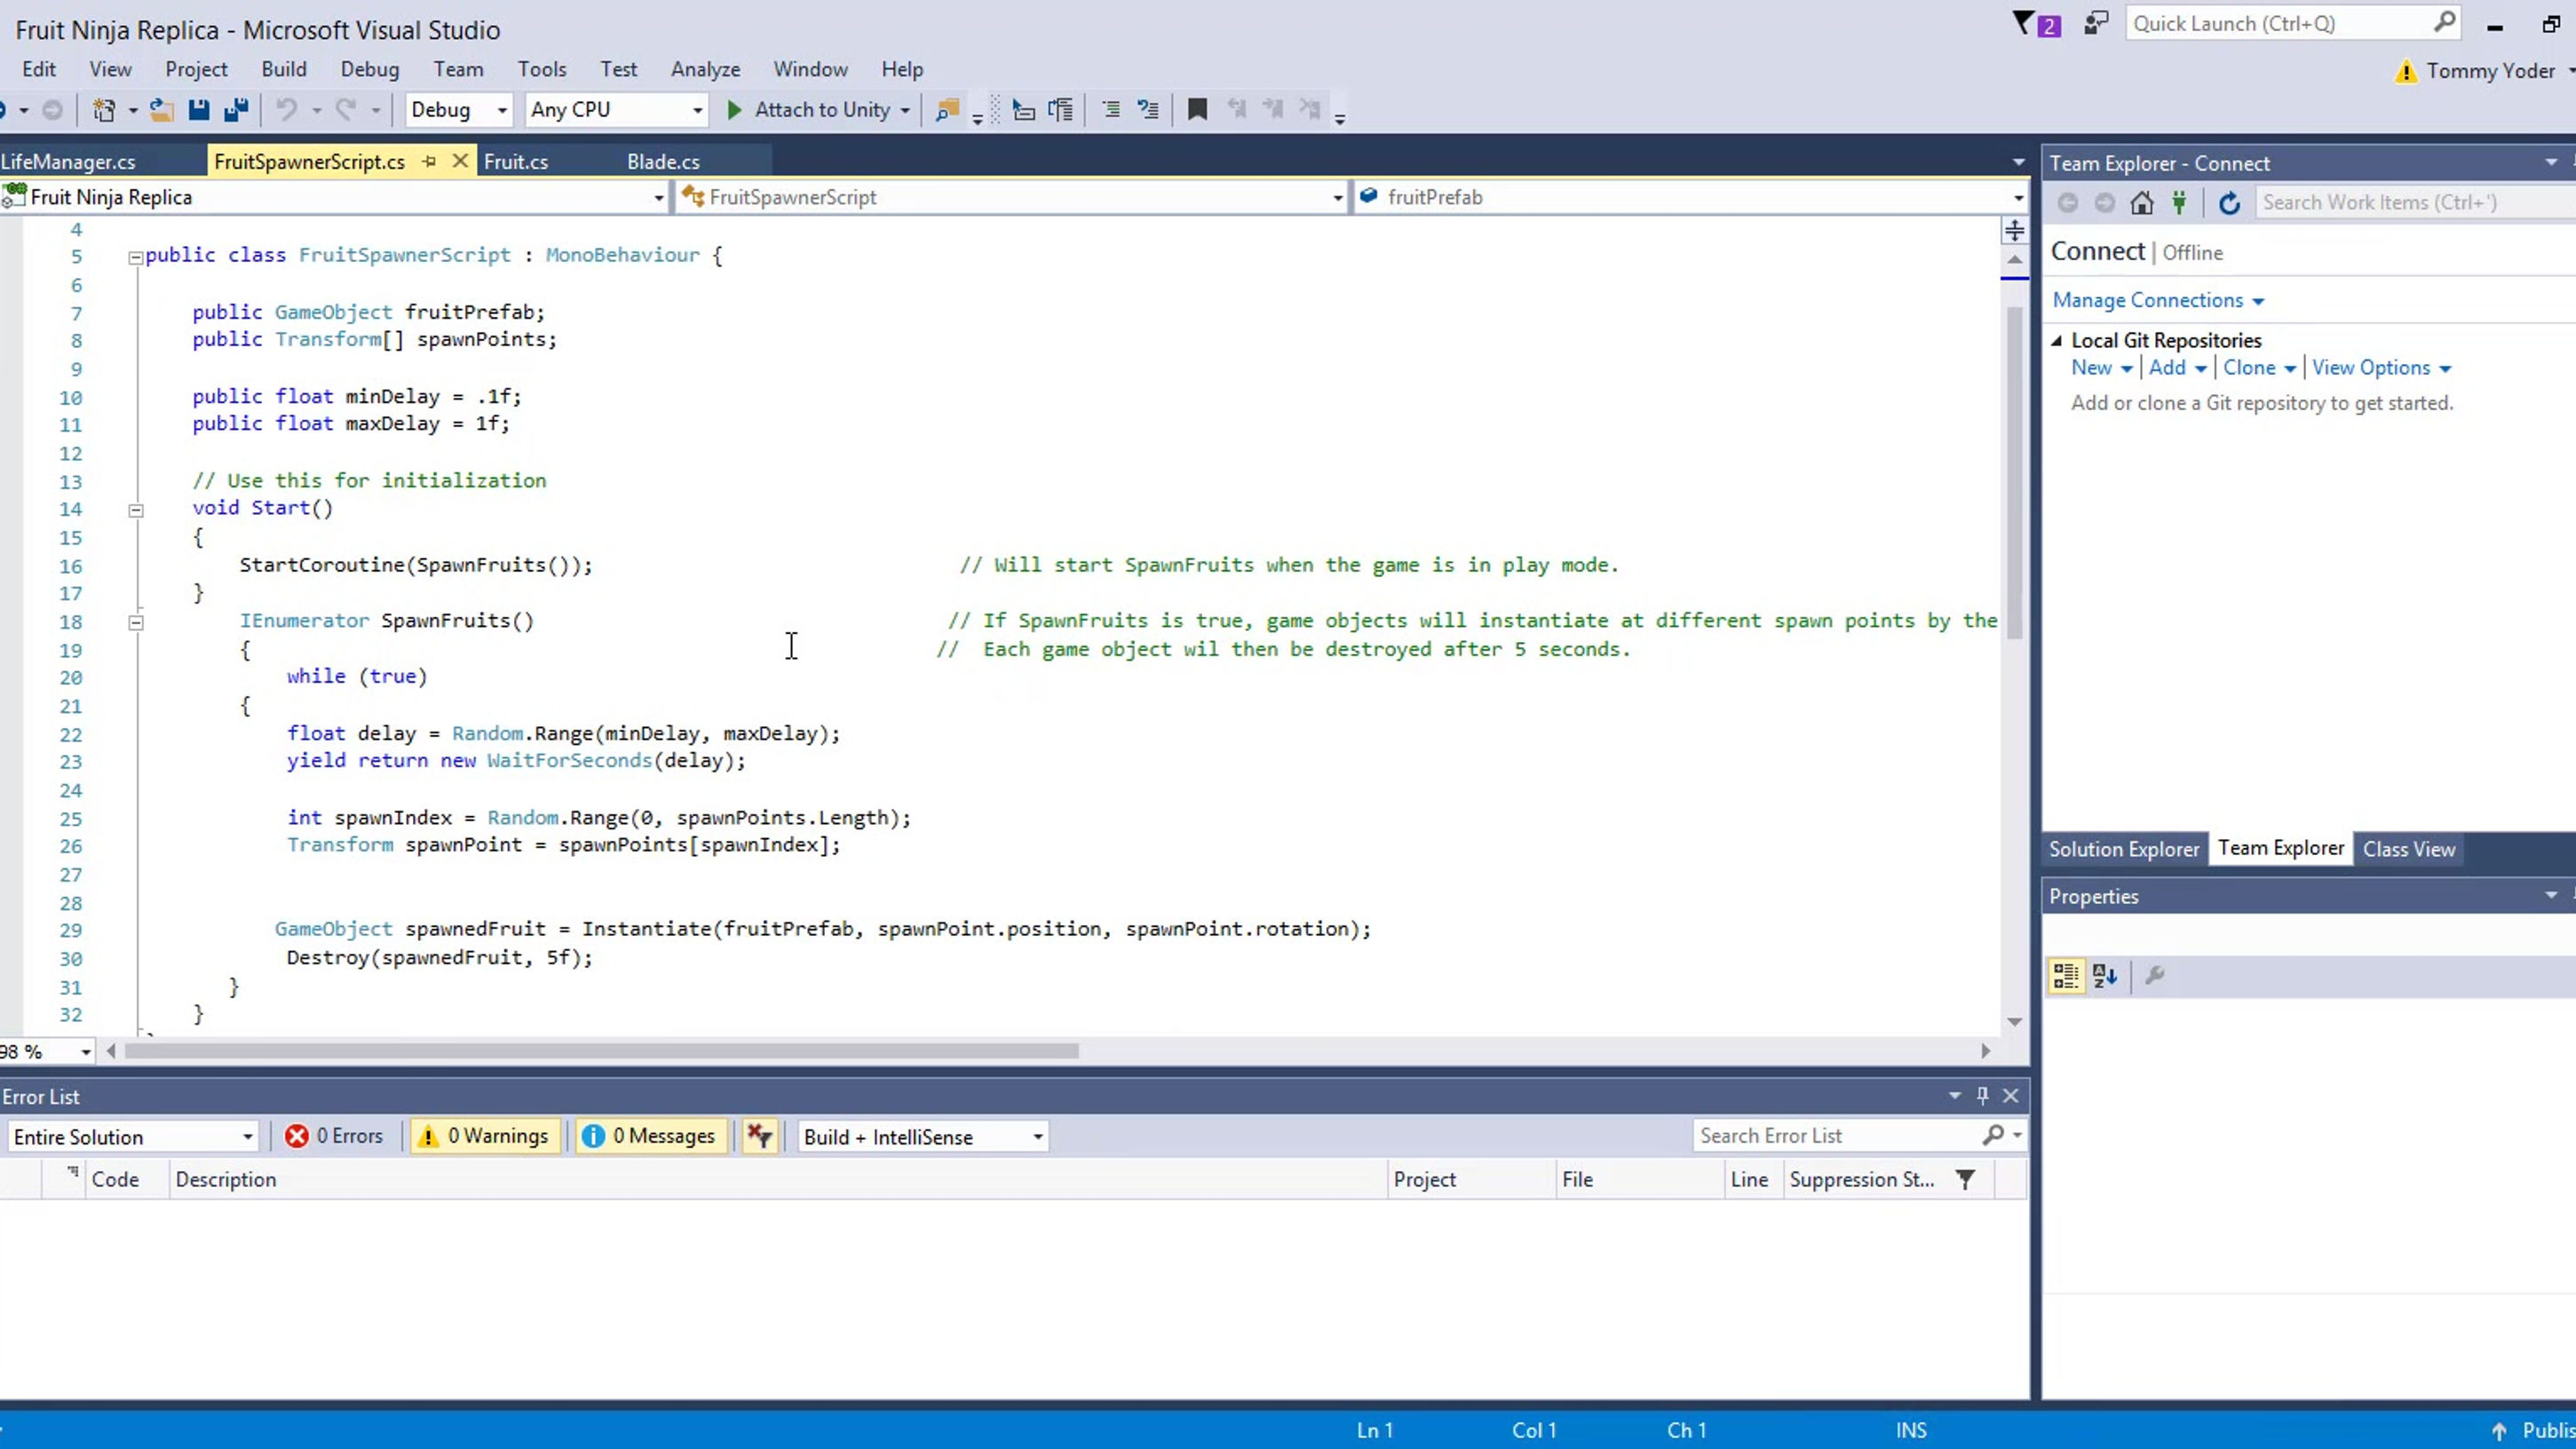Click the Alphabetical sort icon in Properties
Screen dimensions: 2576x1449
pos(2105,976)
